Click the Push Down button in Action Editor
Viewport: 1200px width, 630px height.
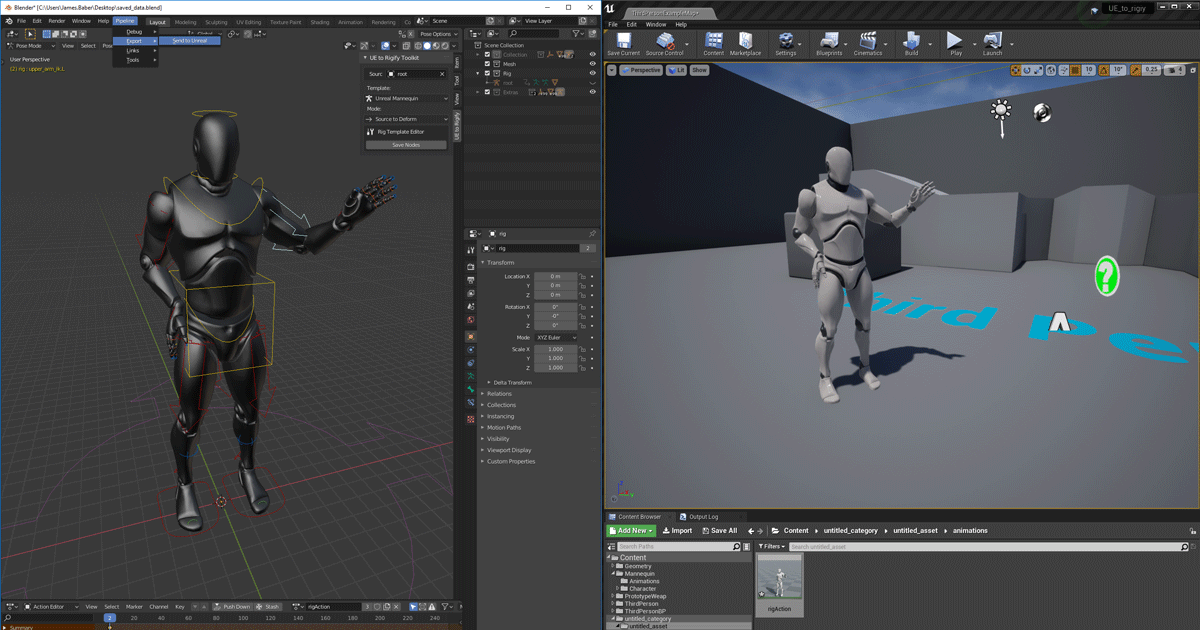pyautogui.click(x=233, y=606)
